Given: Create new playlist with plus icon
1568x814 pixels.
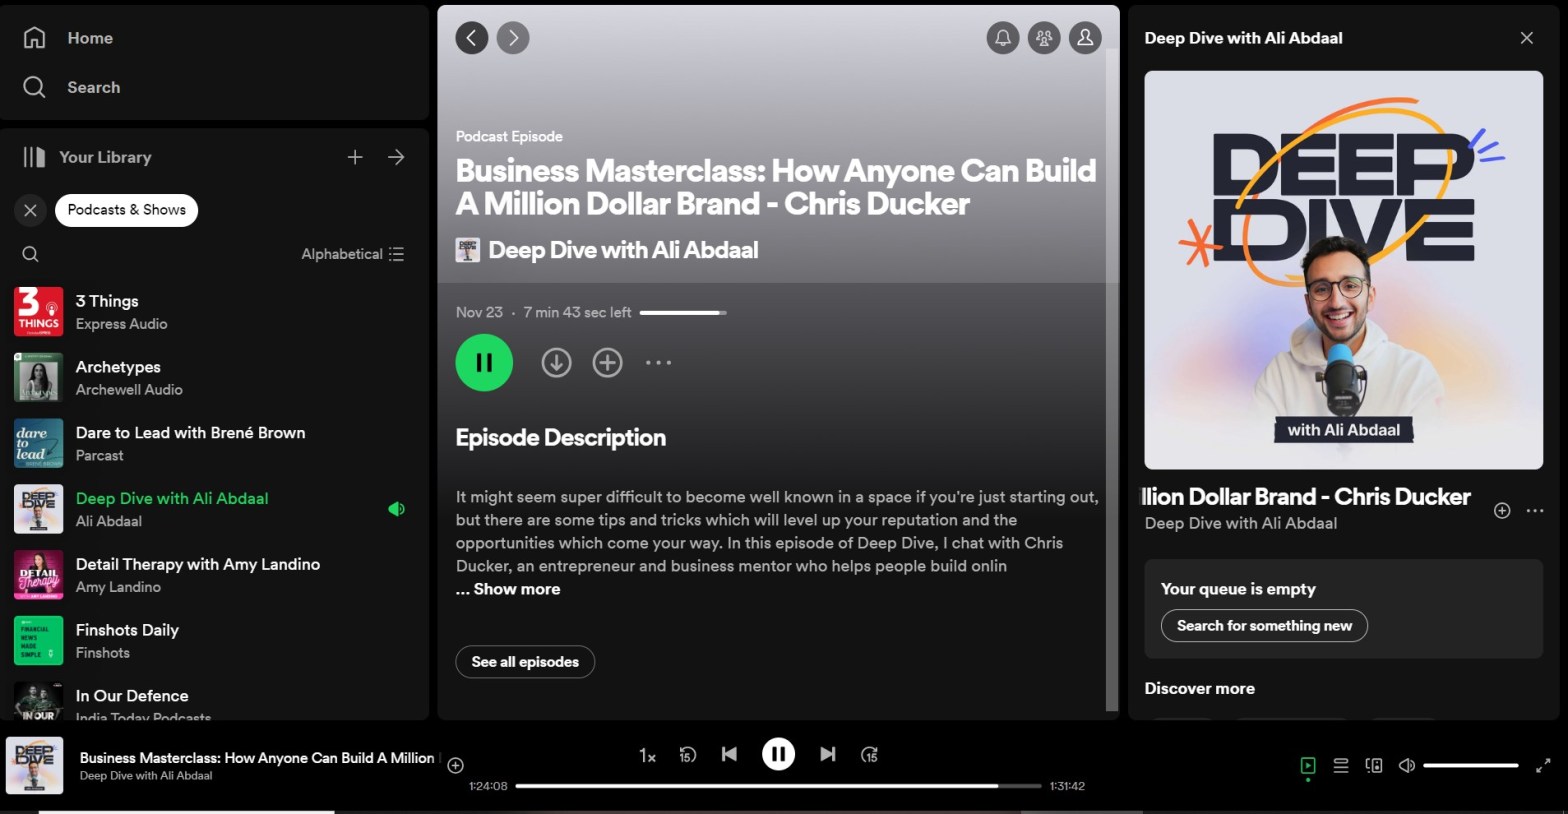Looking at the screenshot, I should tap(355, 157).
